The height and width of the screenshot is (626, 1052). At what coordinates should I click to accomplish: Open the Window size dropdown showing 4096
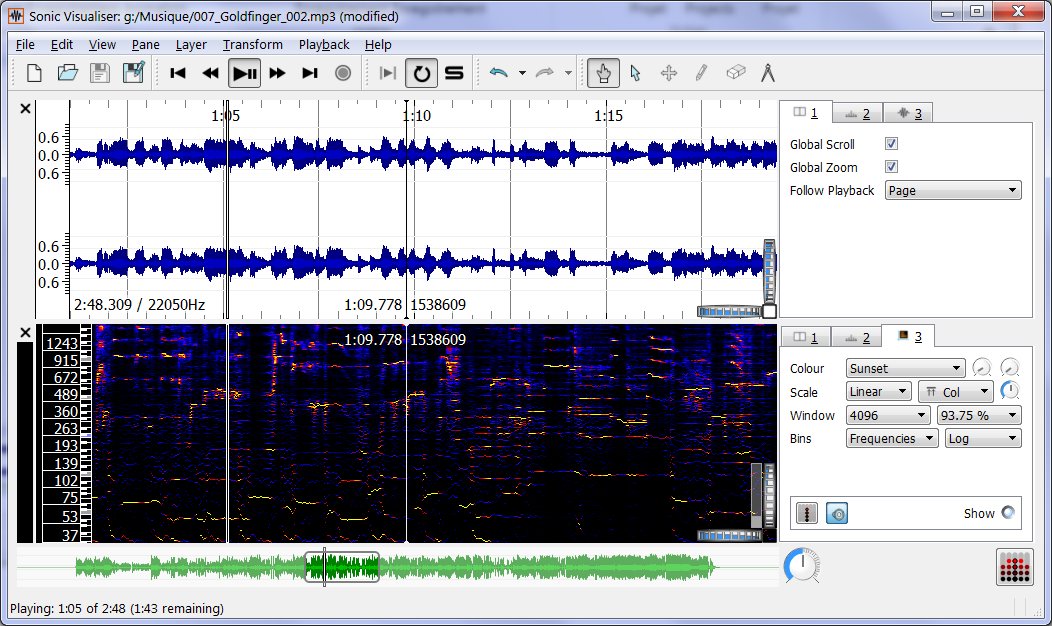(888, 415)
